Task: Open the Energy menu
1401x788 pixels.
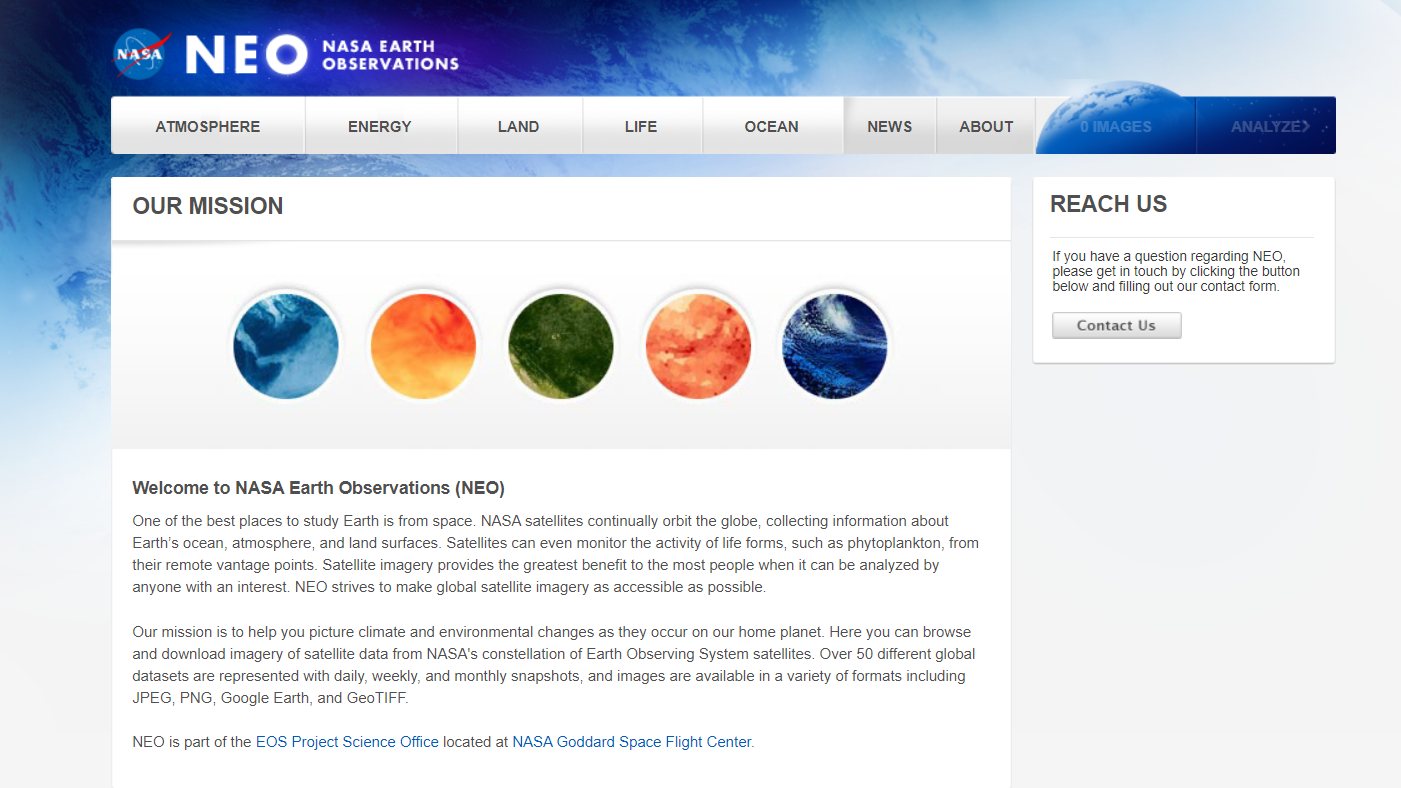Action: click(x=380, y=127)
